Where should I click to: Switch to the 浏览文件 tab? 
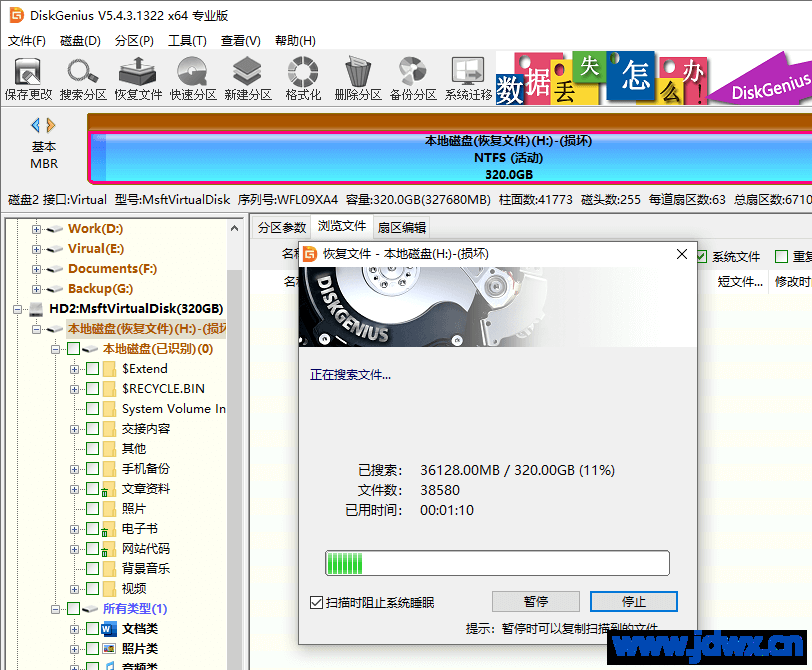[342, 226]
